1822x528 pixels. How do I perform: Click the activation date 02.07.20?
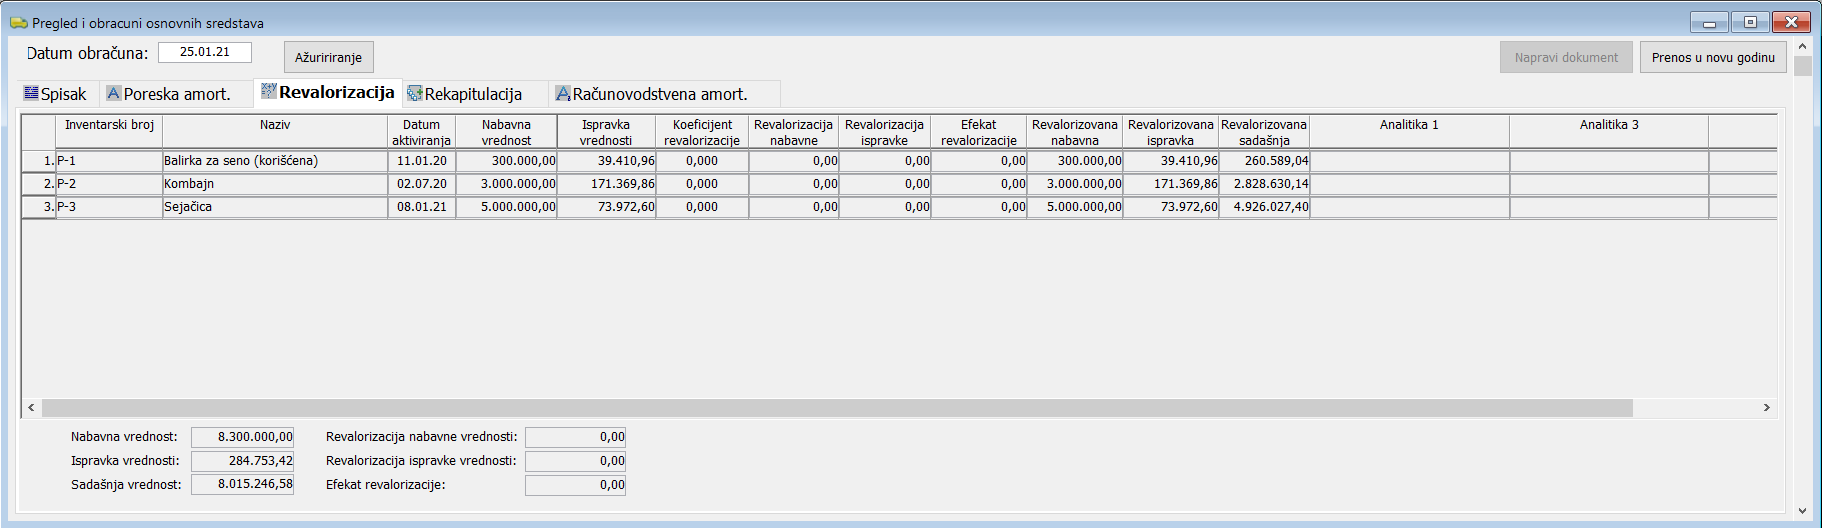pyautogui.click(x=422, y=184)
